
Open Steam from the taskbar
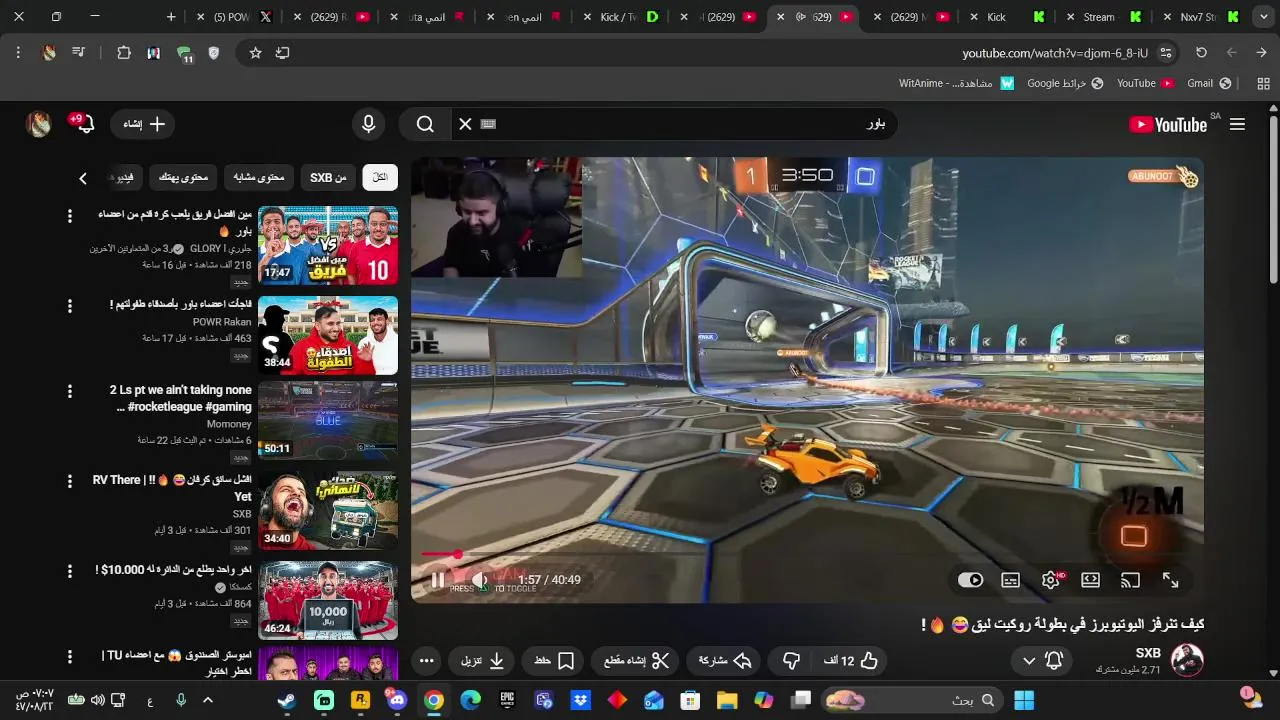[287, 700]
